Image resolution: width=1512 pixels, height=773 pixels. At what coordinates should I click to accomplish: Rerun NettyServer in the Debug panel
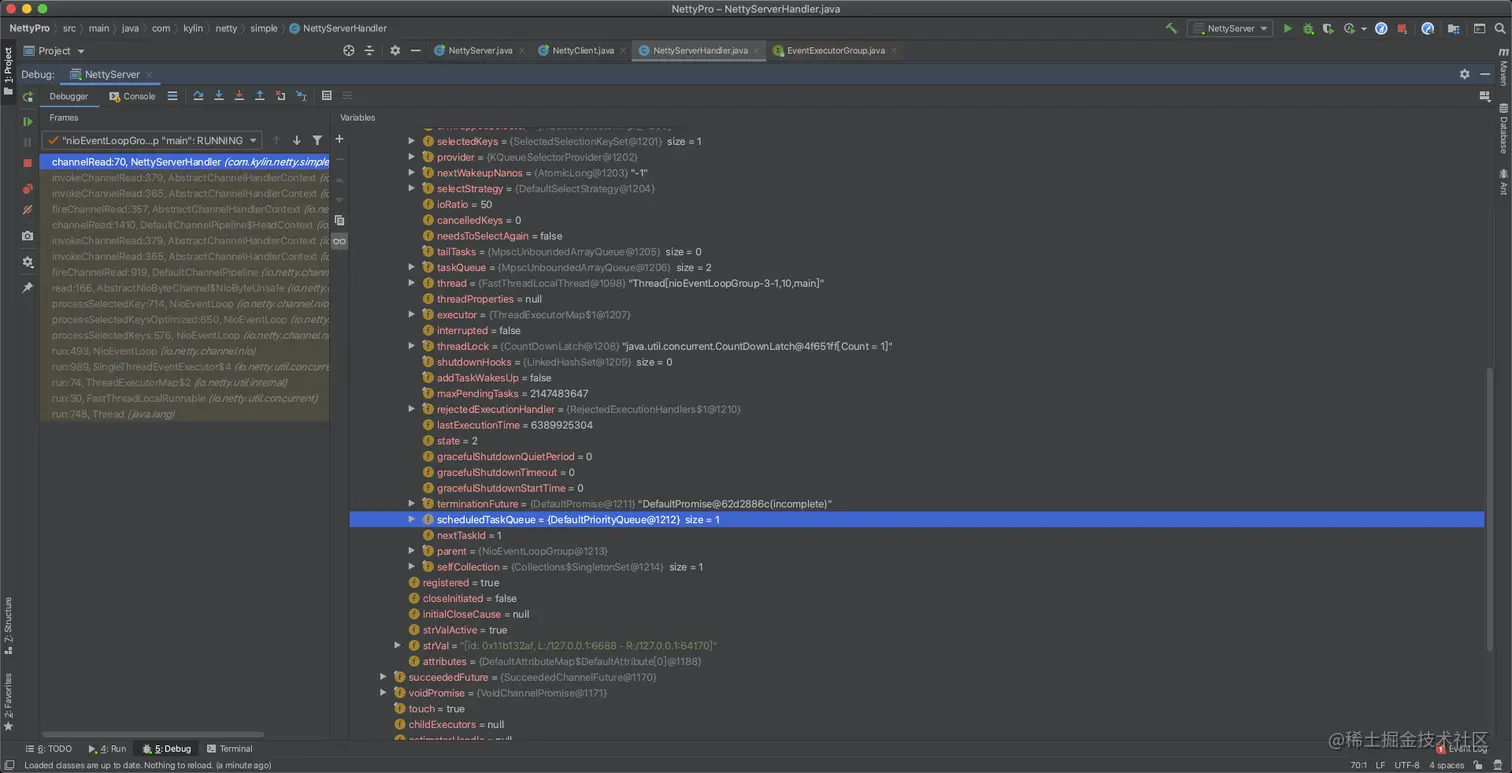tap(27, 97)
